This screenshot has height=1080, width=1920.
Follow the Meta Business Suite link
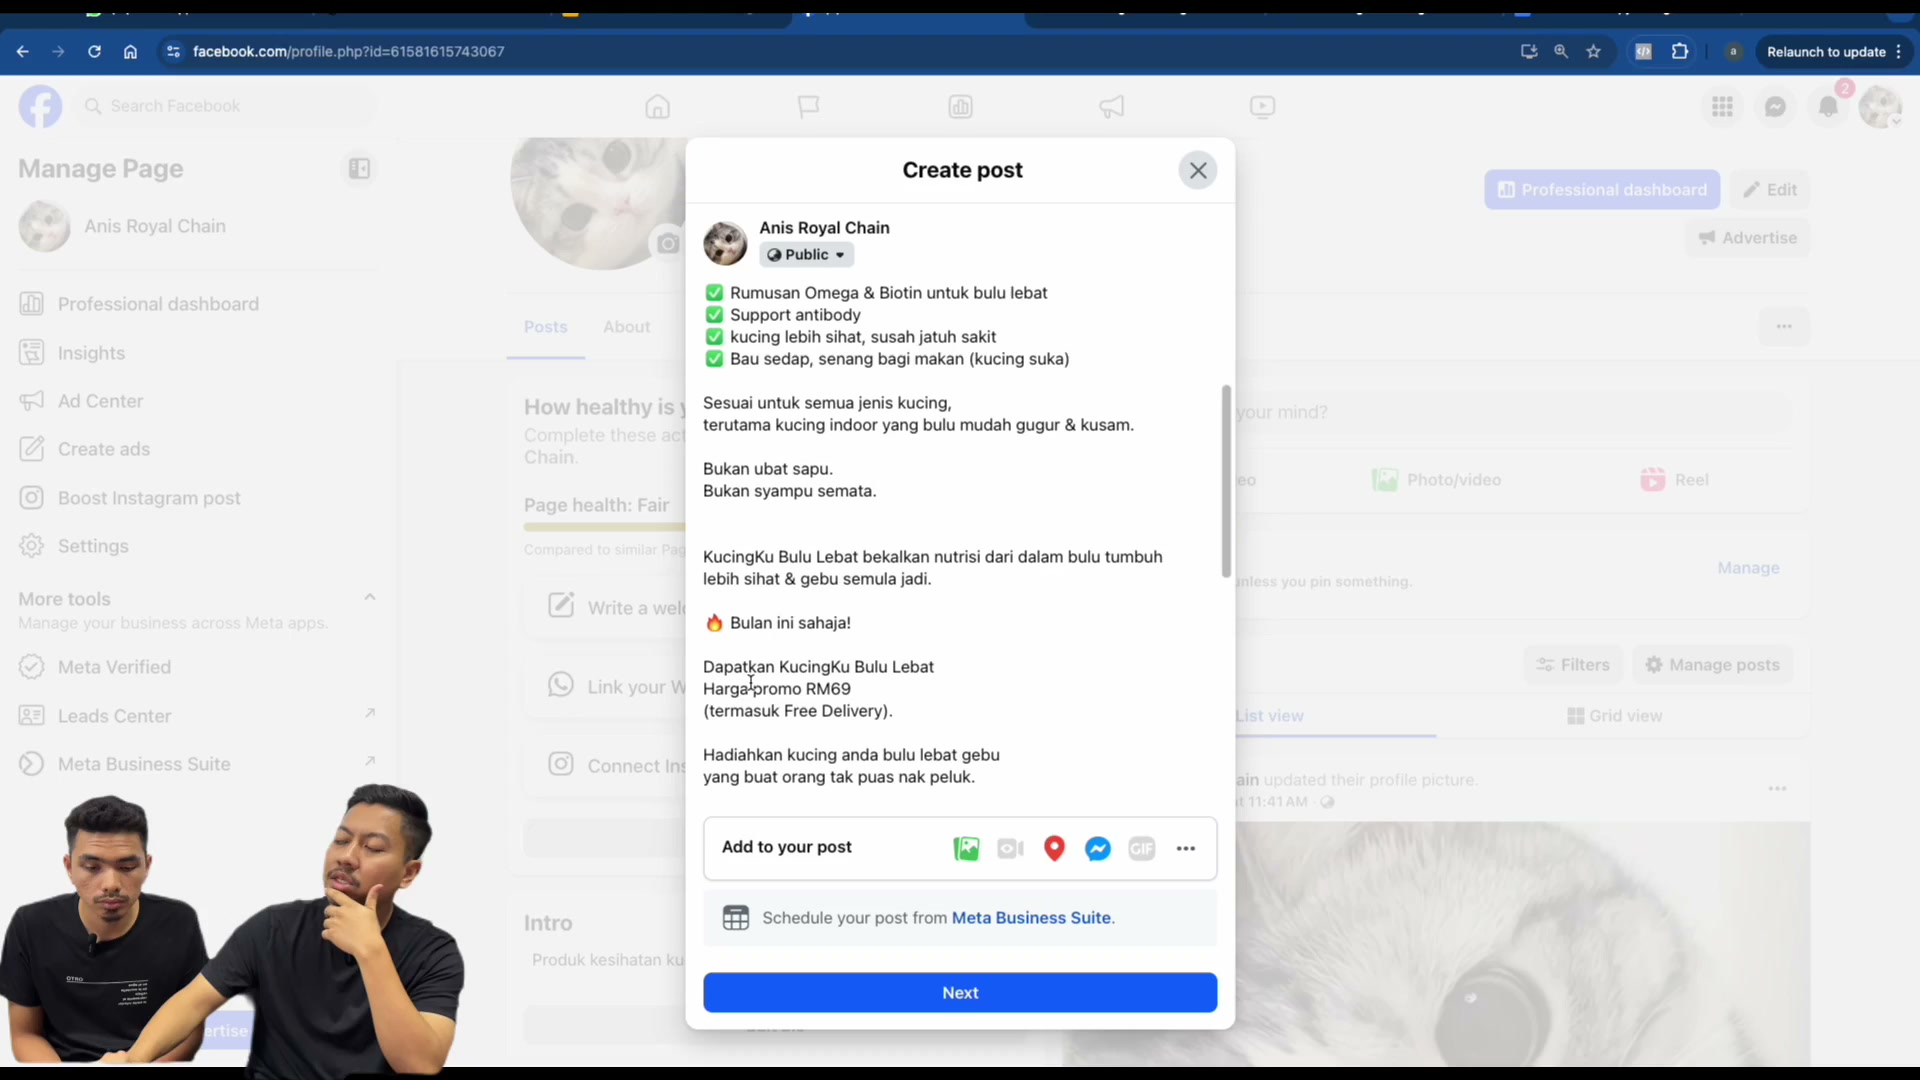click(1031, 918)
